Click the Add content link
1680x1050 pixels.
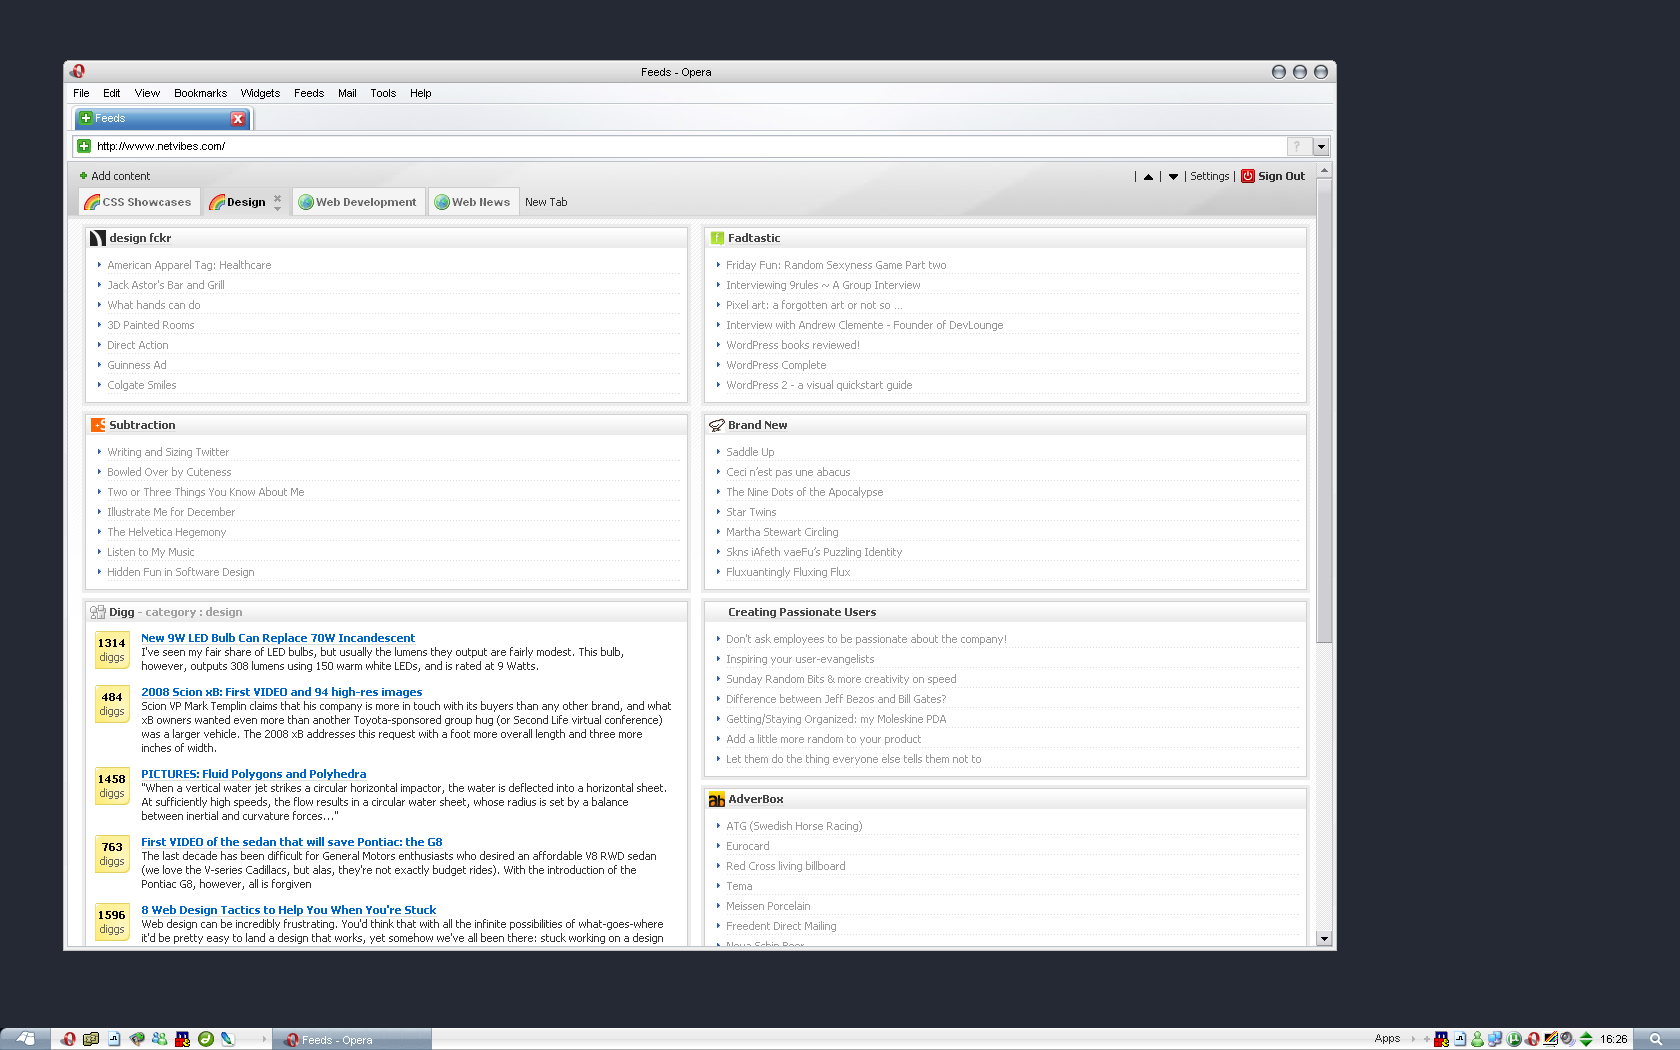[x=121, y=176]
